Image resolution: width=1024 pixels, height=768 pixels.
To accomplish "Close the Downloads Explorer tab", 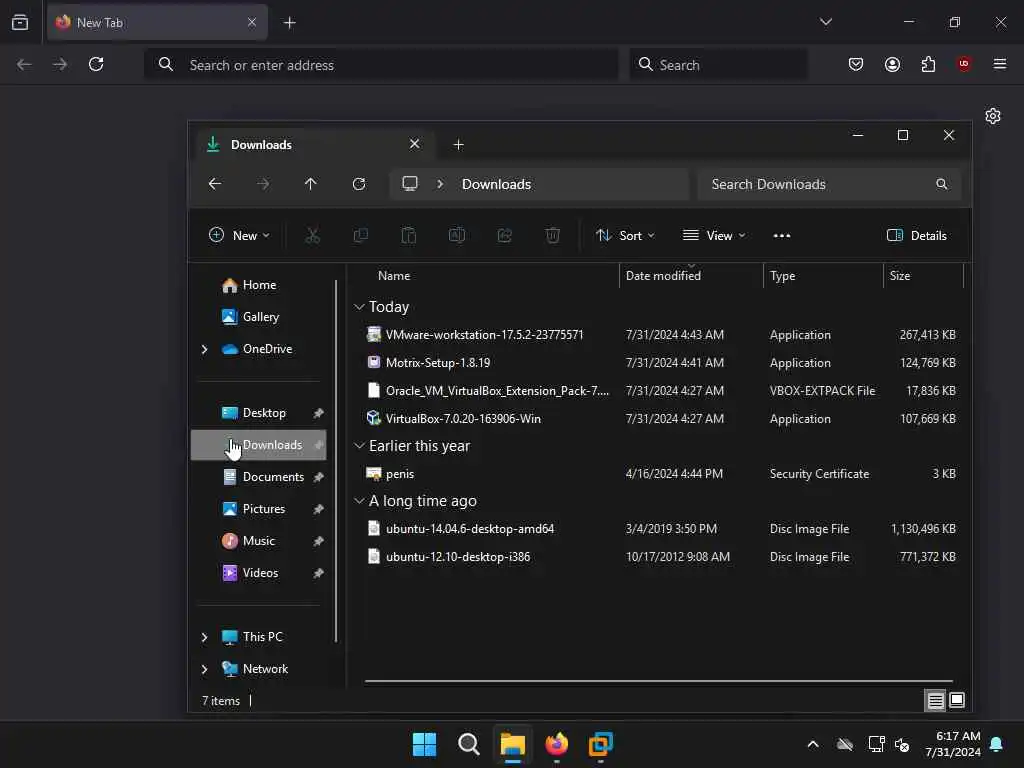I will pyautogui.click(x=415, y=144).
